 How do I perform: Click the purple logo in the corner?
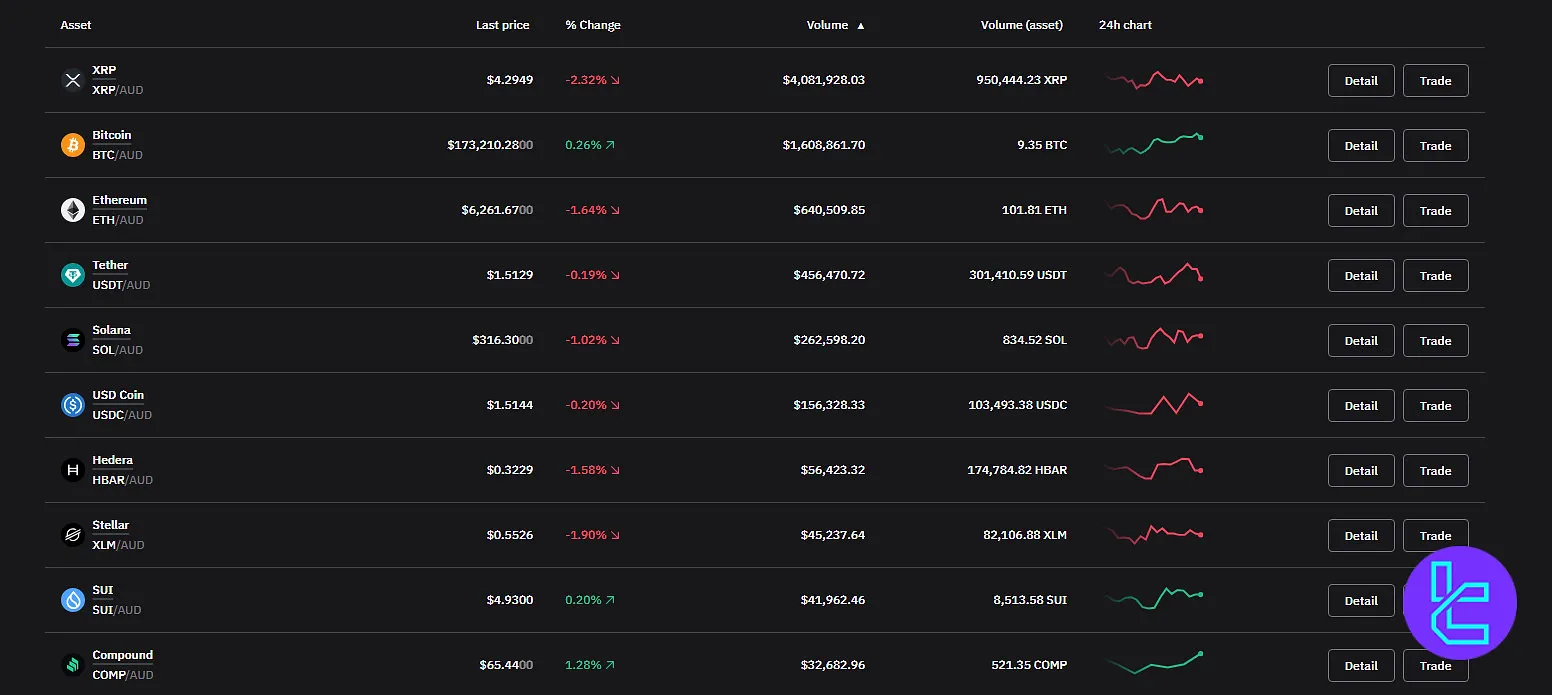[1461, 603]
